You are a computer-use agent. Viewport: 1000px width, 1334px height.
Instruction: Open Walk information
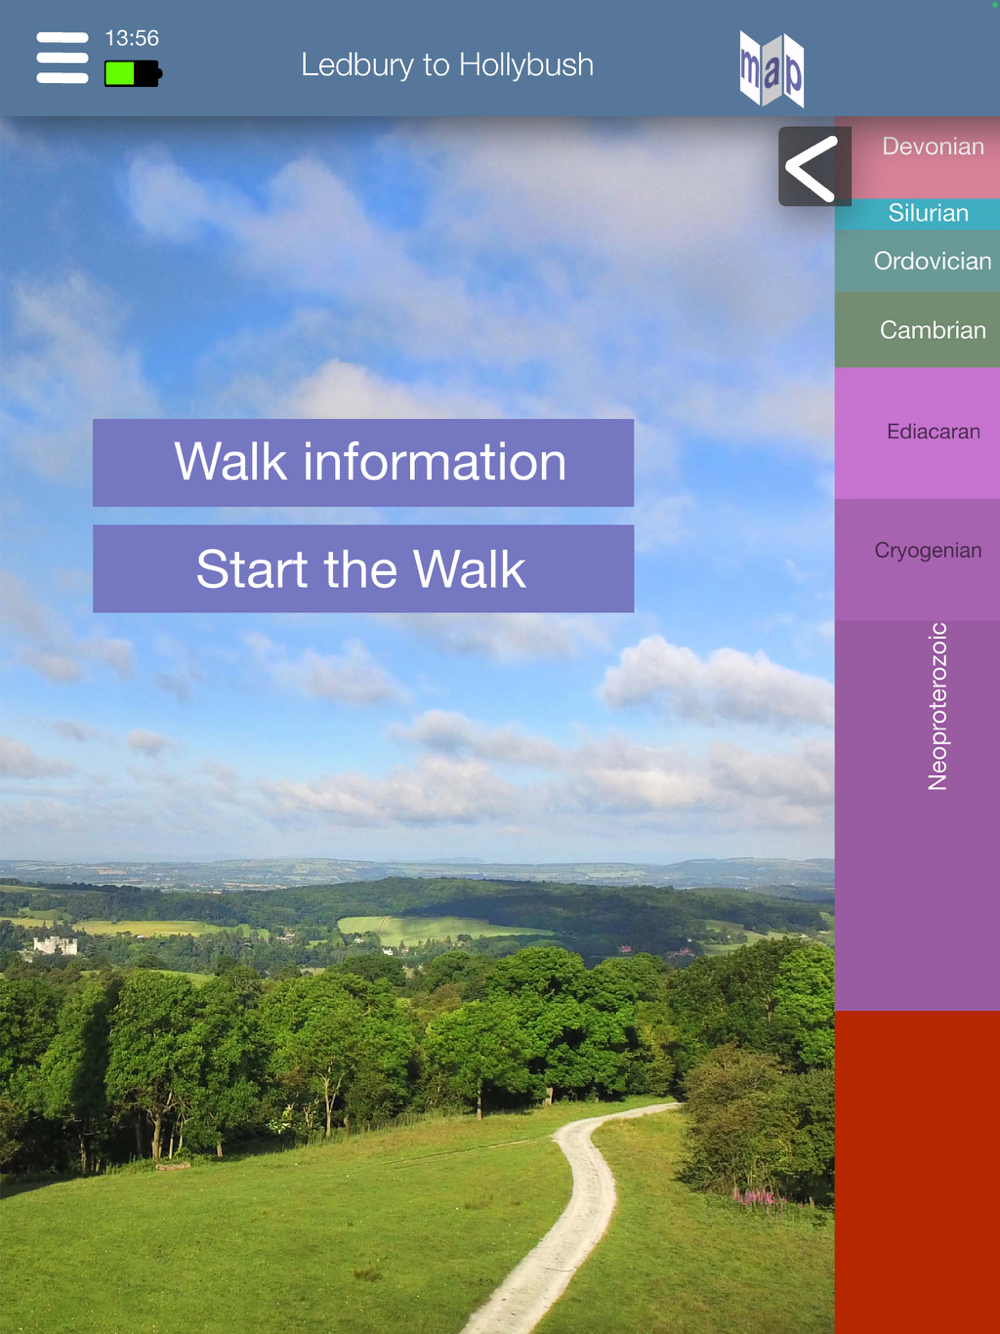coord(363,462)
